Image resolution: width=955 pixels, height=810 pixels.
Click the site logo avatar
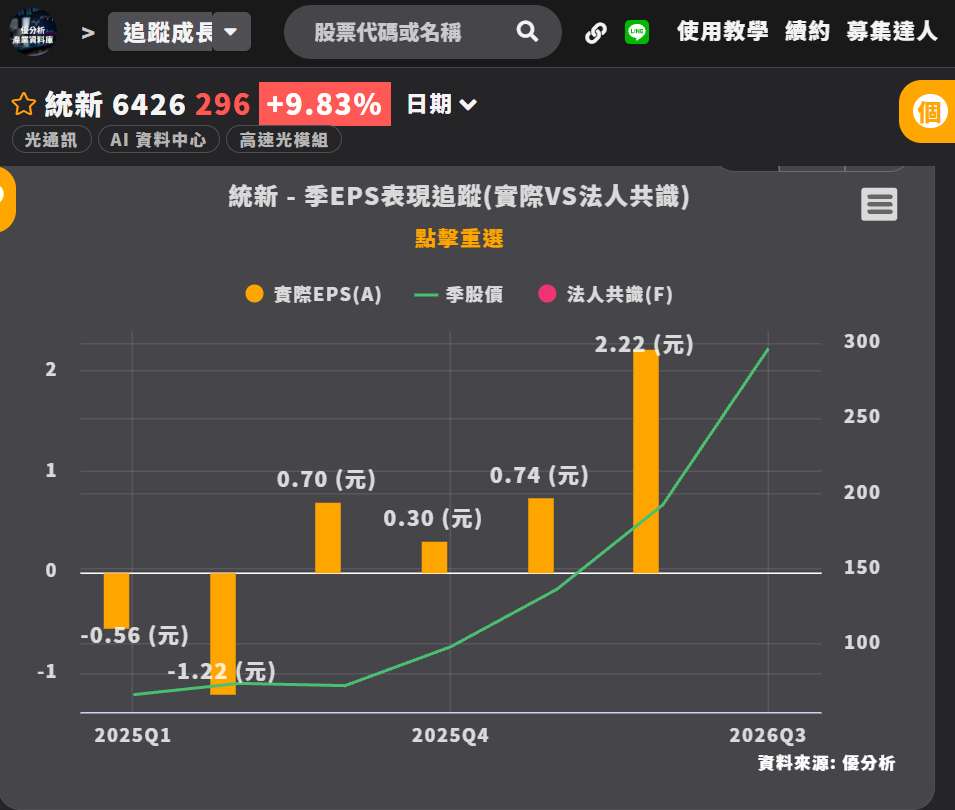pos(33,32)
